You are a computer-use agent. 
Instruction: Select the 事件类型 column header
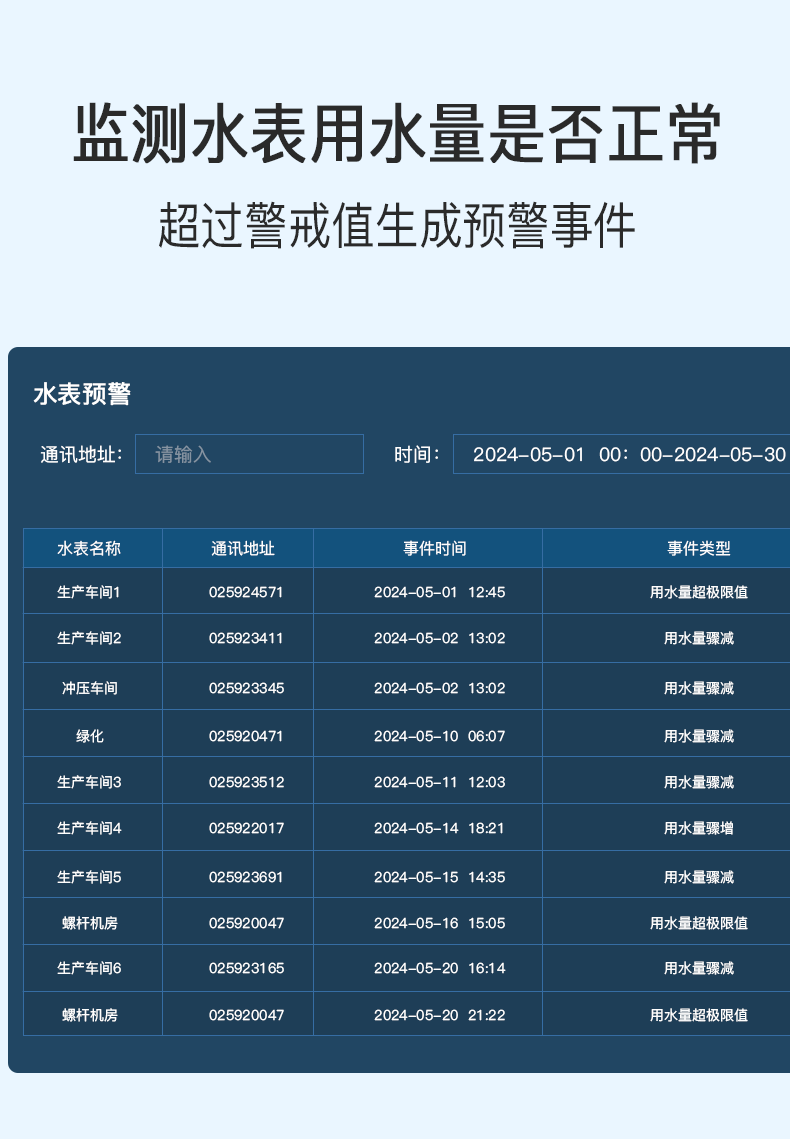(x=698, y=548)
